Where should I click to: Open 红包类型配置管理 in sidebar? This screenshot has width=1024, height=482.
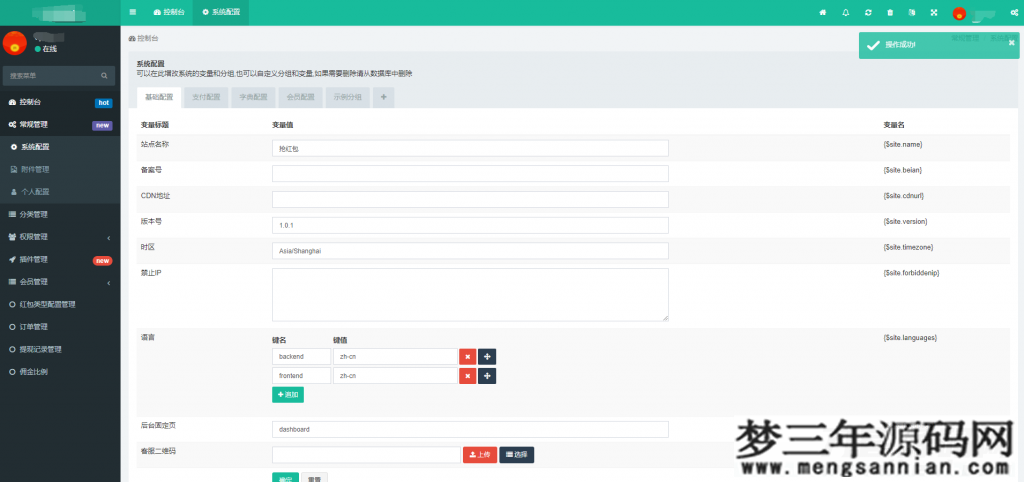click(60, 304)
